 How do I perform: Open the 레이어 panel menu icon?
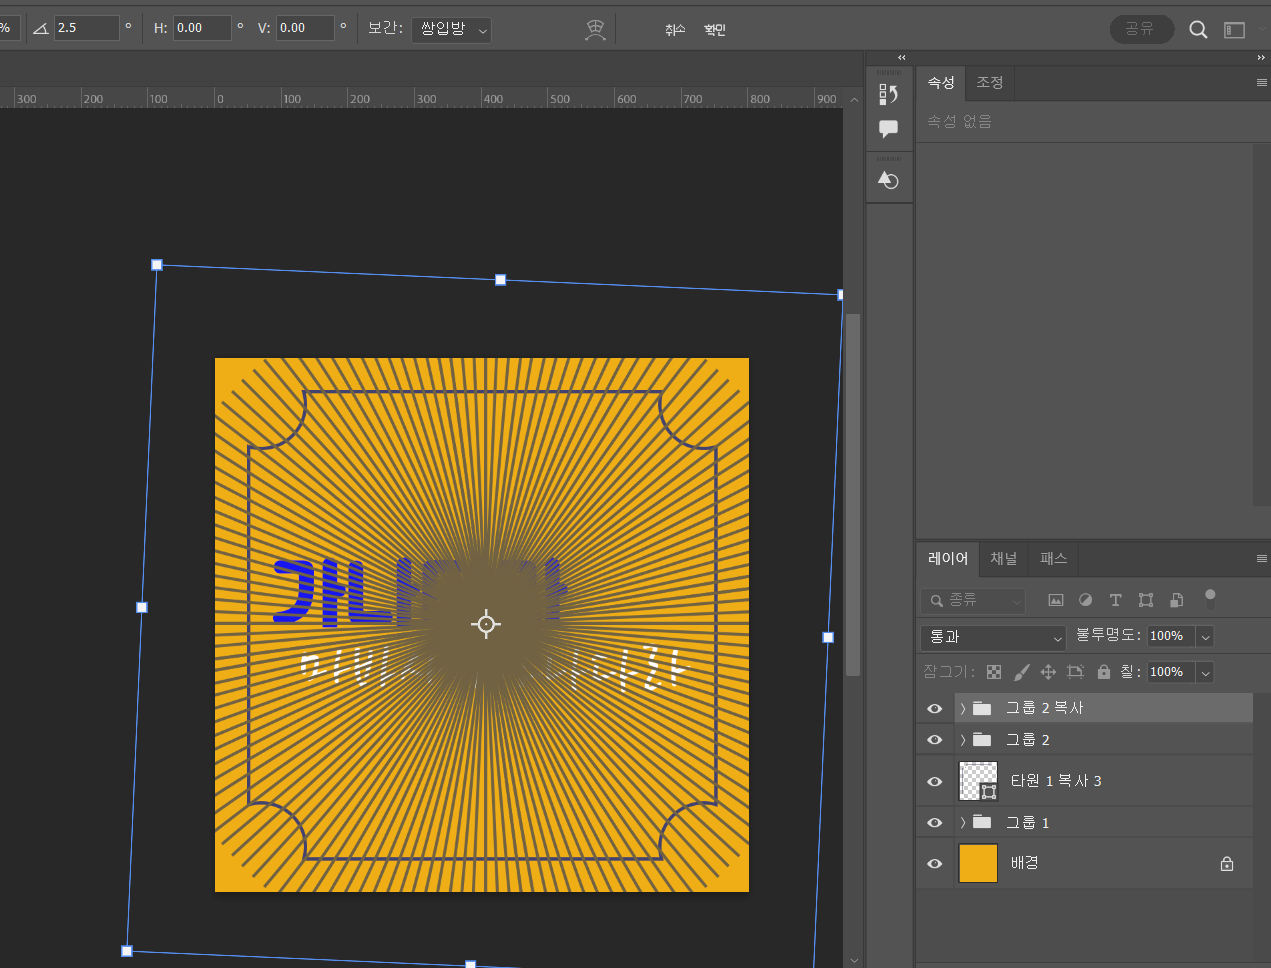(x=1261, y=559)
